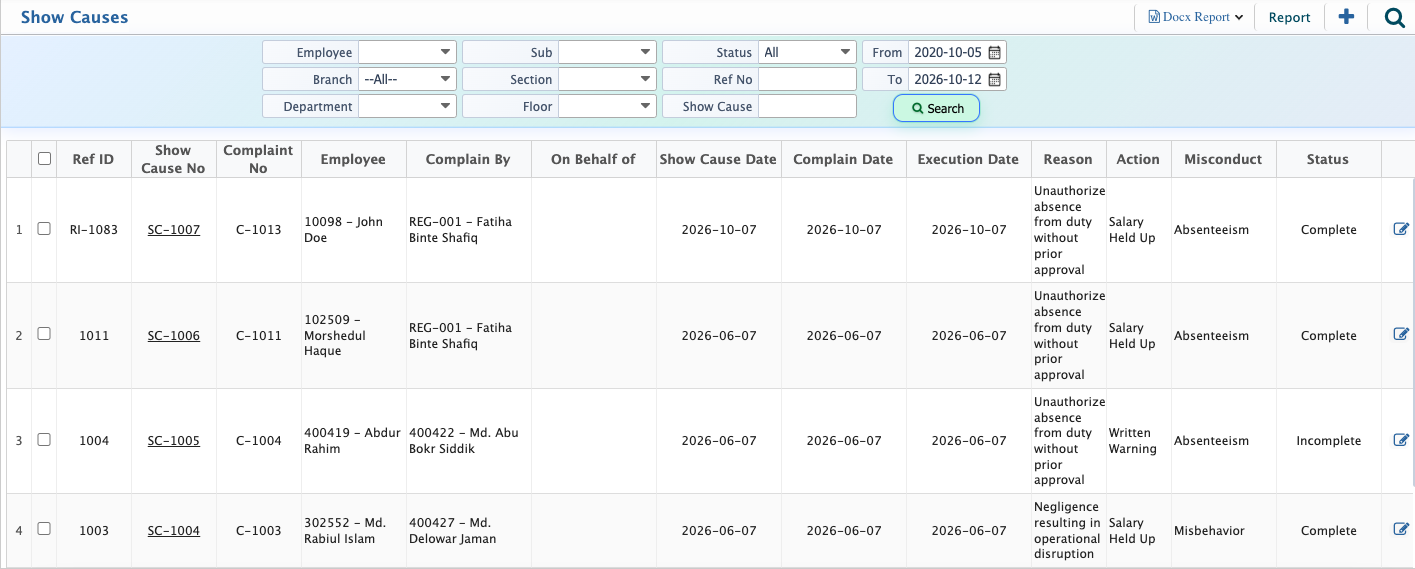Open the To date calendar picker
The height and width of the screenshot is (569, 1415).
[x=994, y=79]
